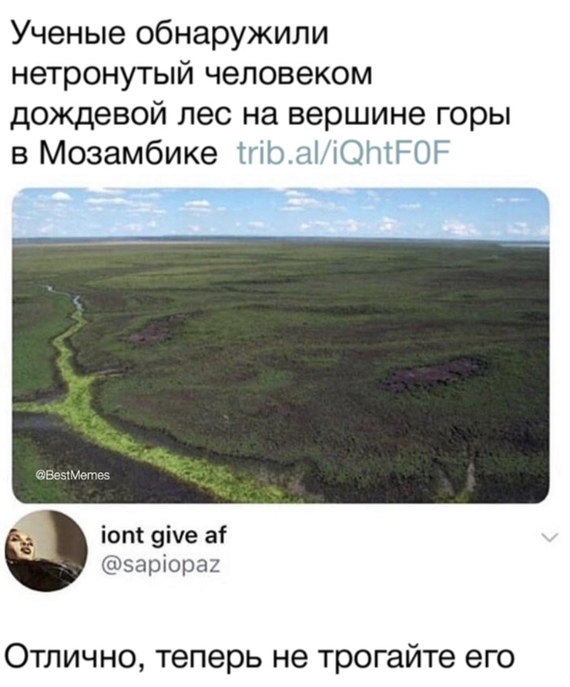Open the @sapiopaz handle
Image resolution: width=570 pixels, height=687 pixels.
point(160,565)
